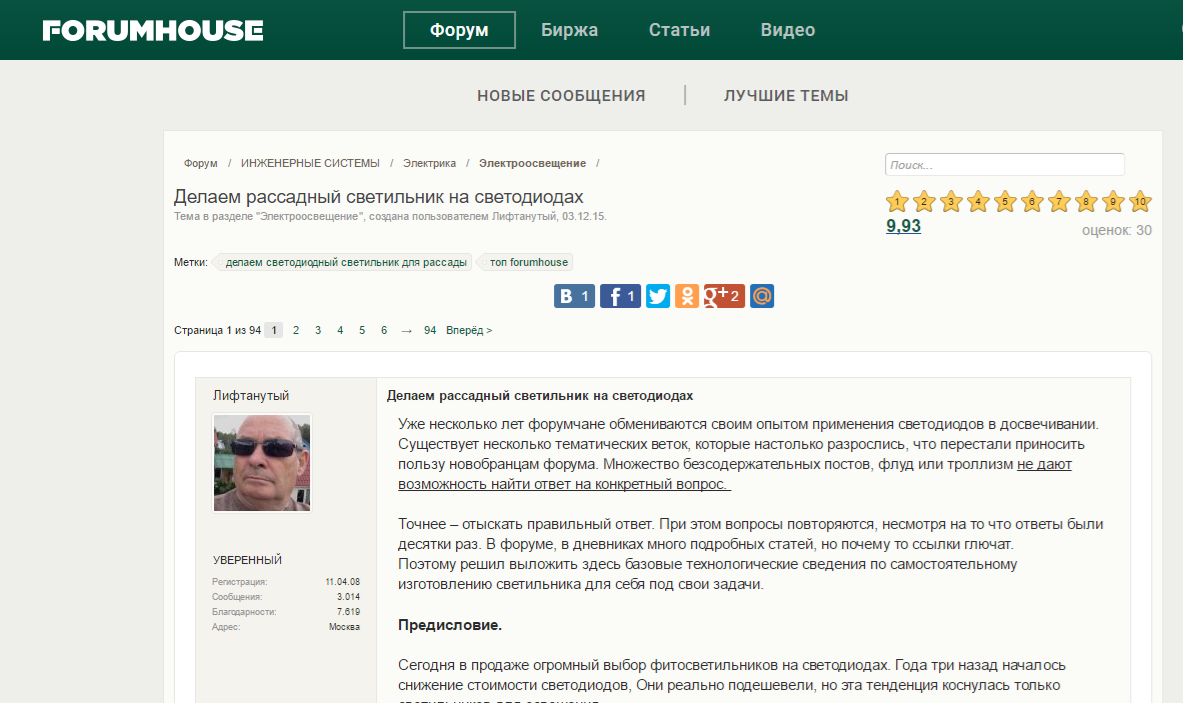Open the Форум tab

[x=459, y=30]
